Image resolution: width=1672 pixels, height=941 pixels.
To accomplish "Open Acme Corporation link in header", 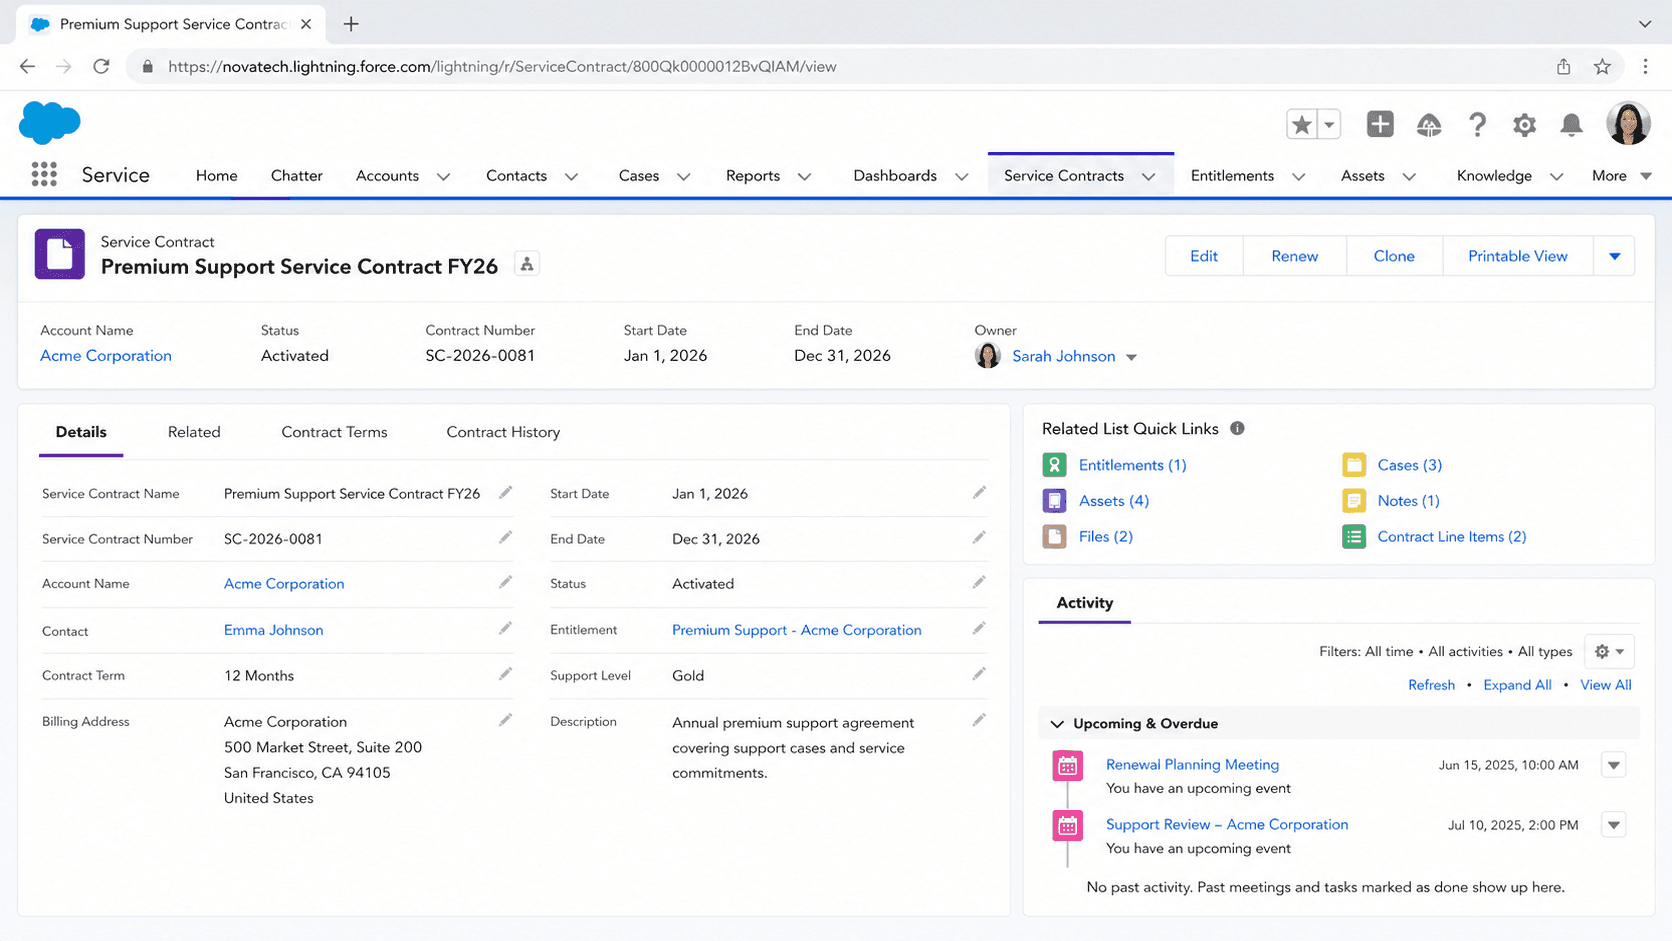I will tap(106, 356).
